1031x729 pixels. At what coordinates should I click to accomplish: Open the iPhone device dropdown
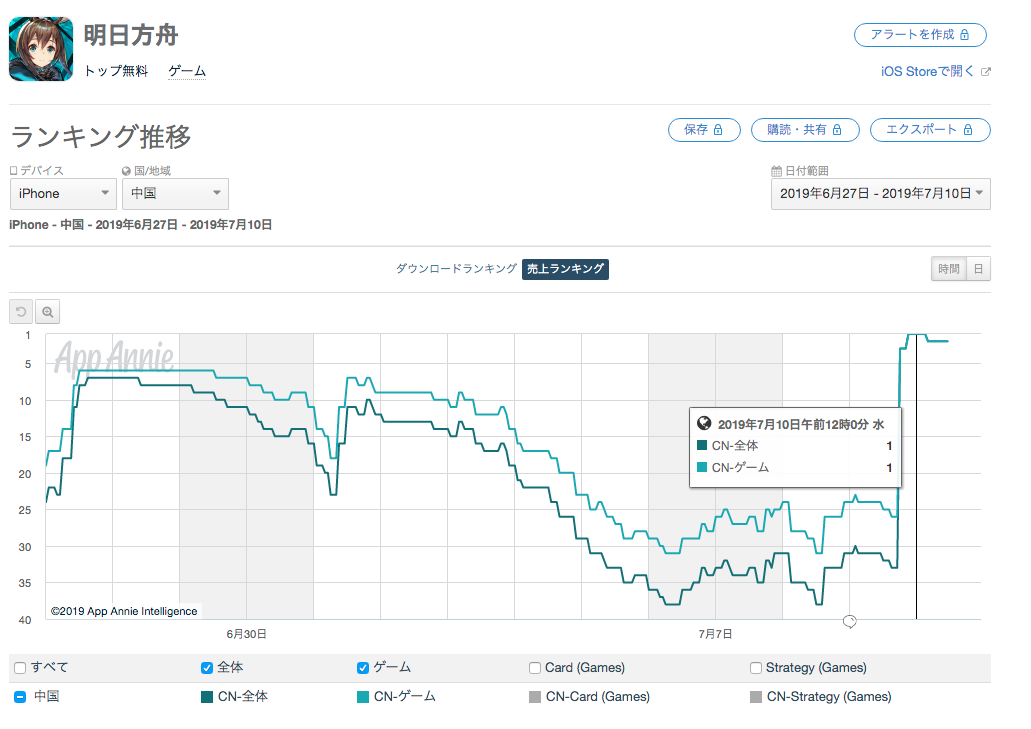coord(63,194)
